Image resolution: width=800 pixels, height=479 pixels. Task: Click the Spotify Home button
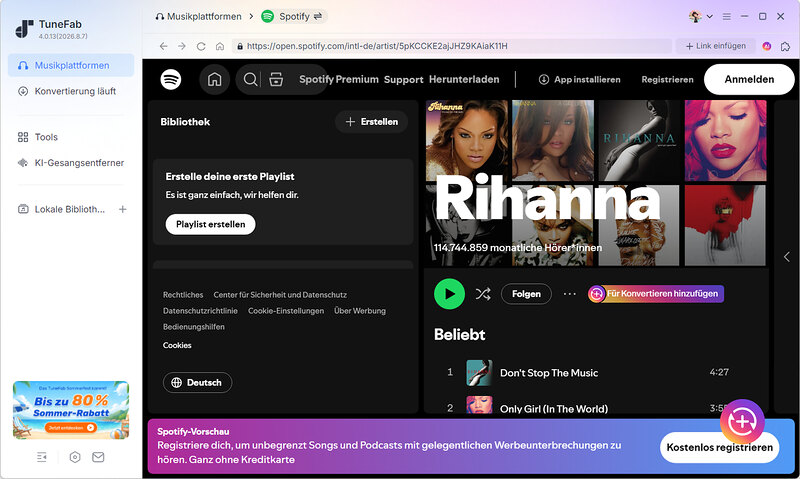pyautogui.click(x=214, y=80)
